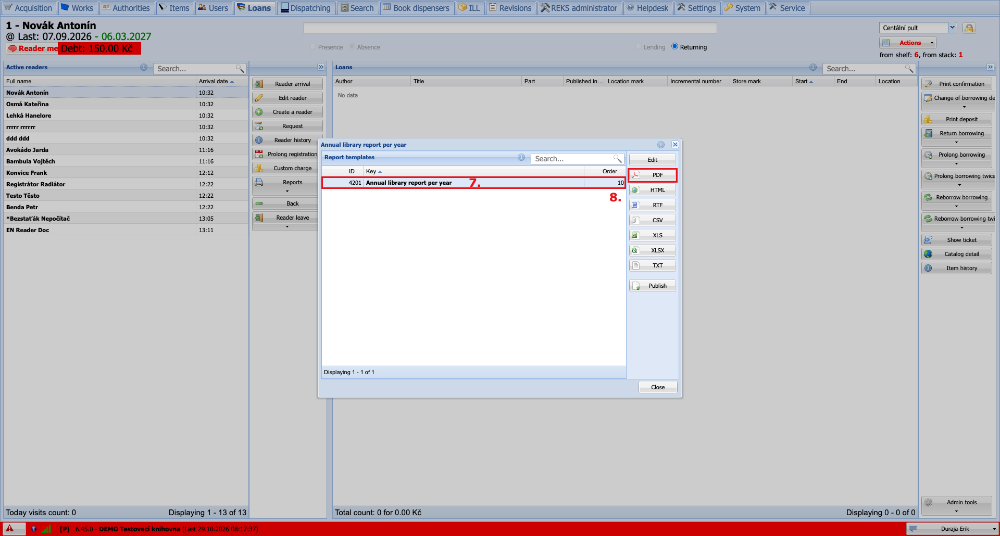
Task: Open the Book dispensers tab
Action: coord(417,8)
